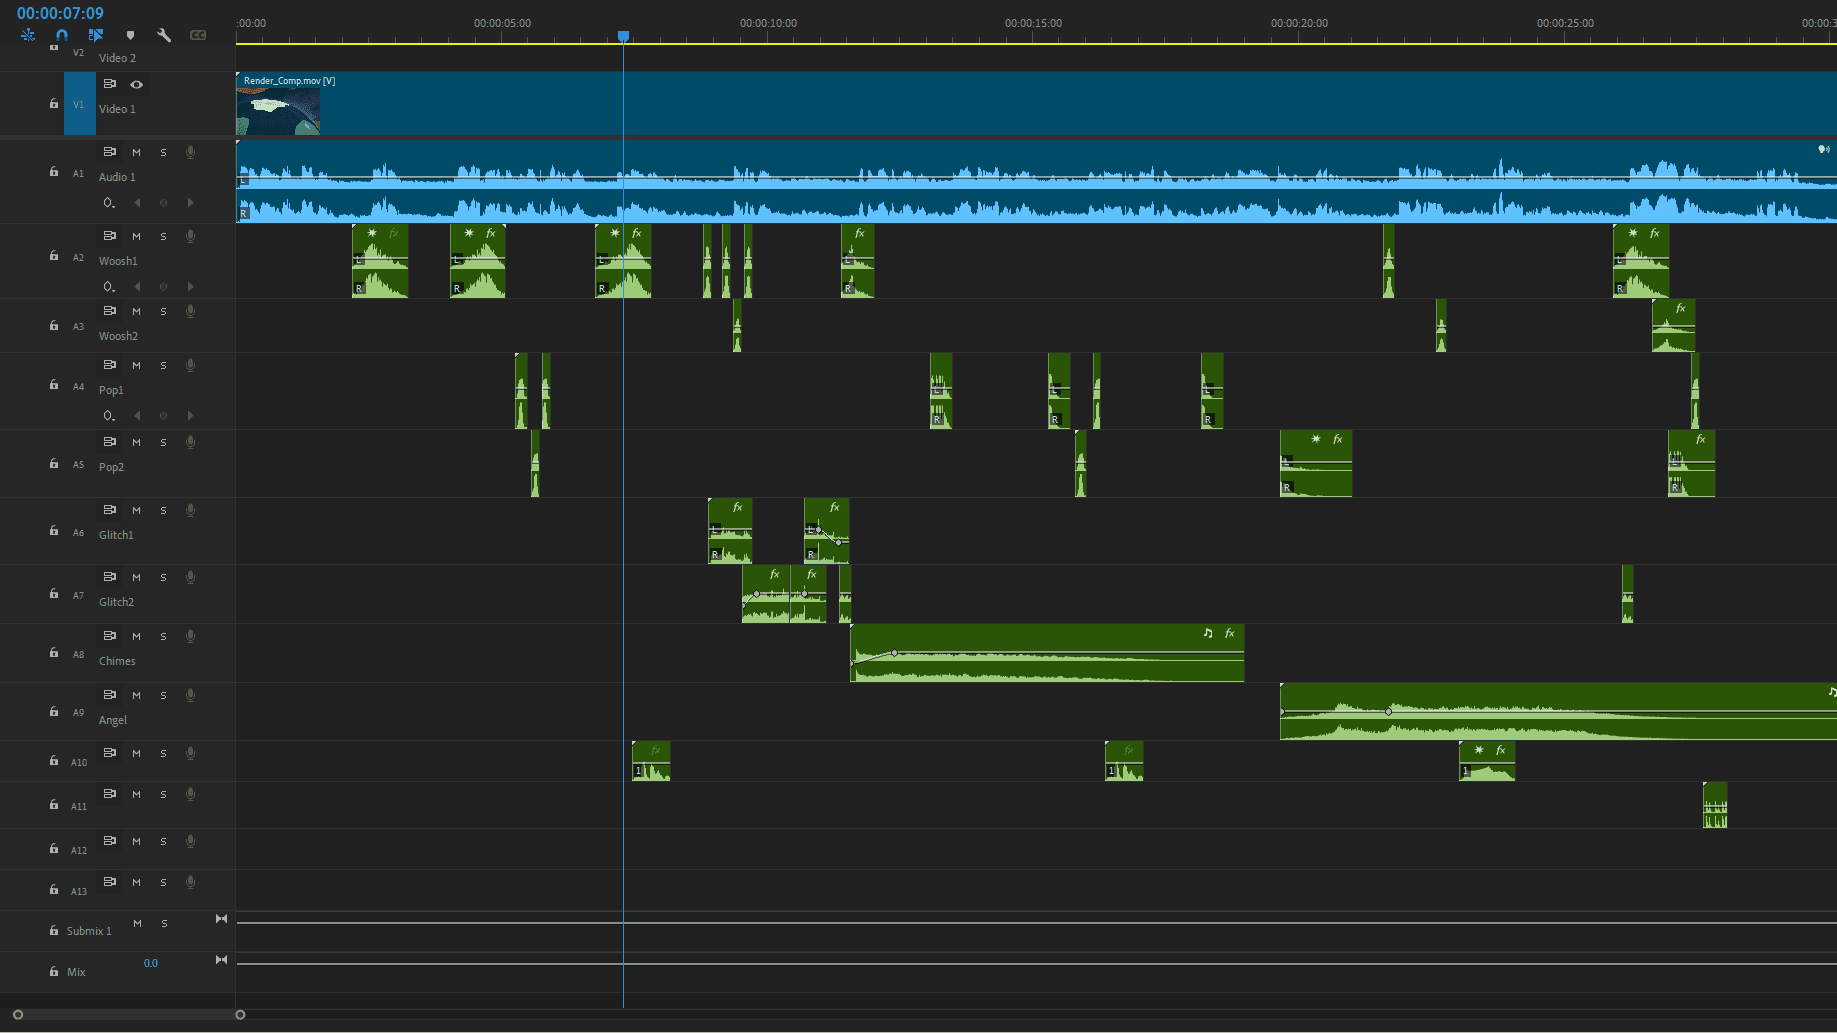Viewport: 1837px width, 1033px height.
Task: Go to next keyframe on Audio 1
Action: coord(190,203)
